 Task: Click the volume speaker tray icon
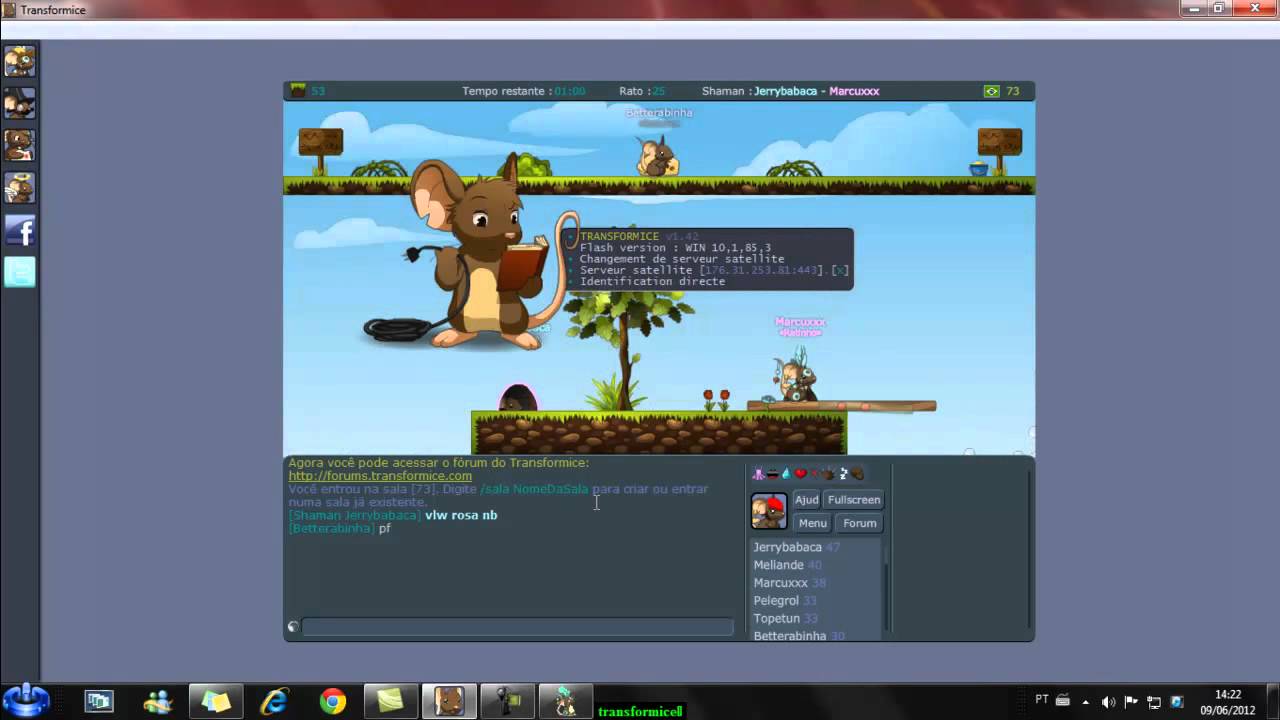click(1108, 702)
